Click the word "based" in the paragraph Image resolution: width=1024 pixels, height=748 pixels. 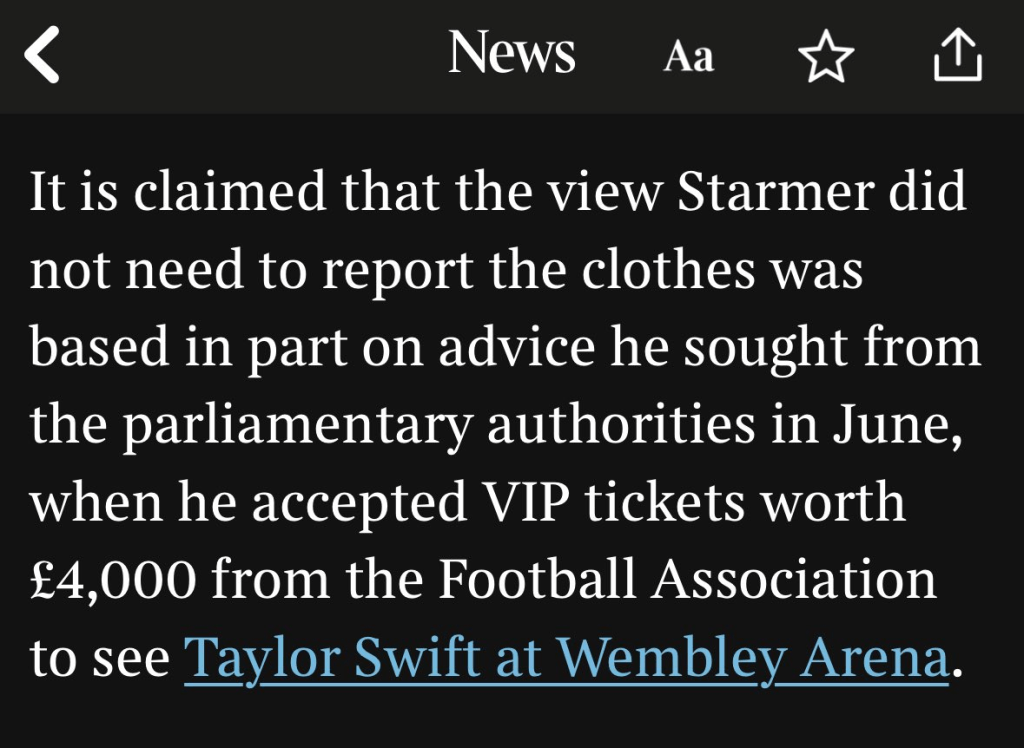coord(88,347)
